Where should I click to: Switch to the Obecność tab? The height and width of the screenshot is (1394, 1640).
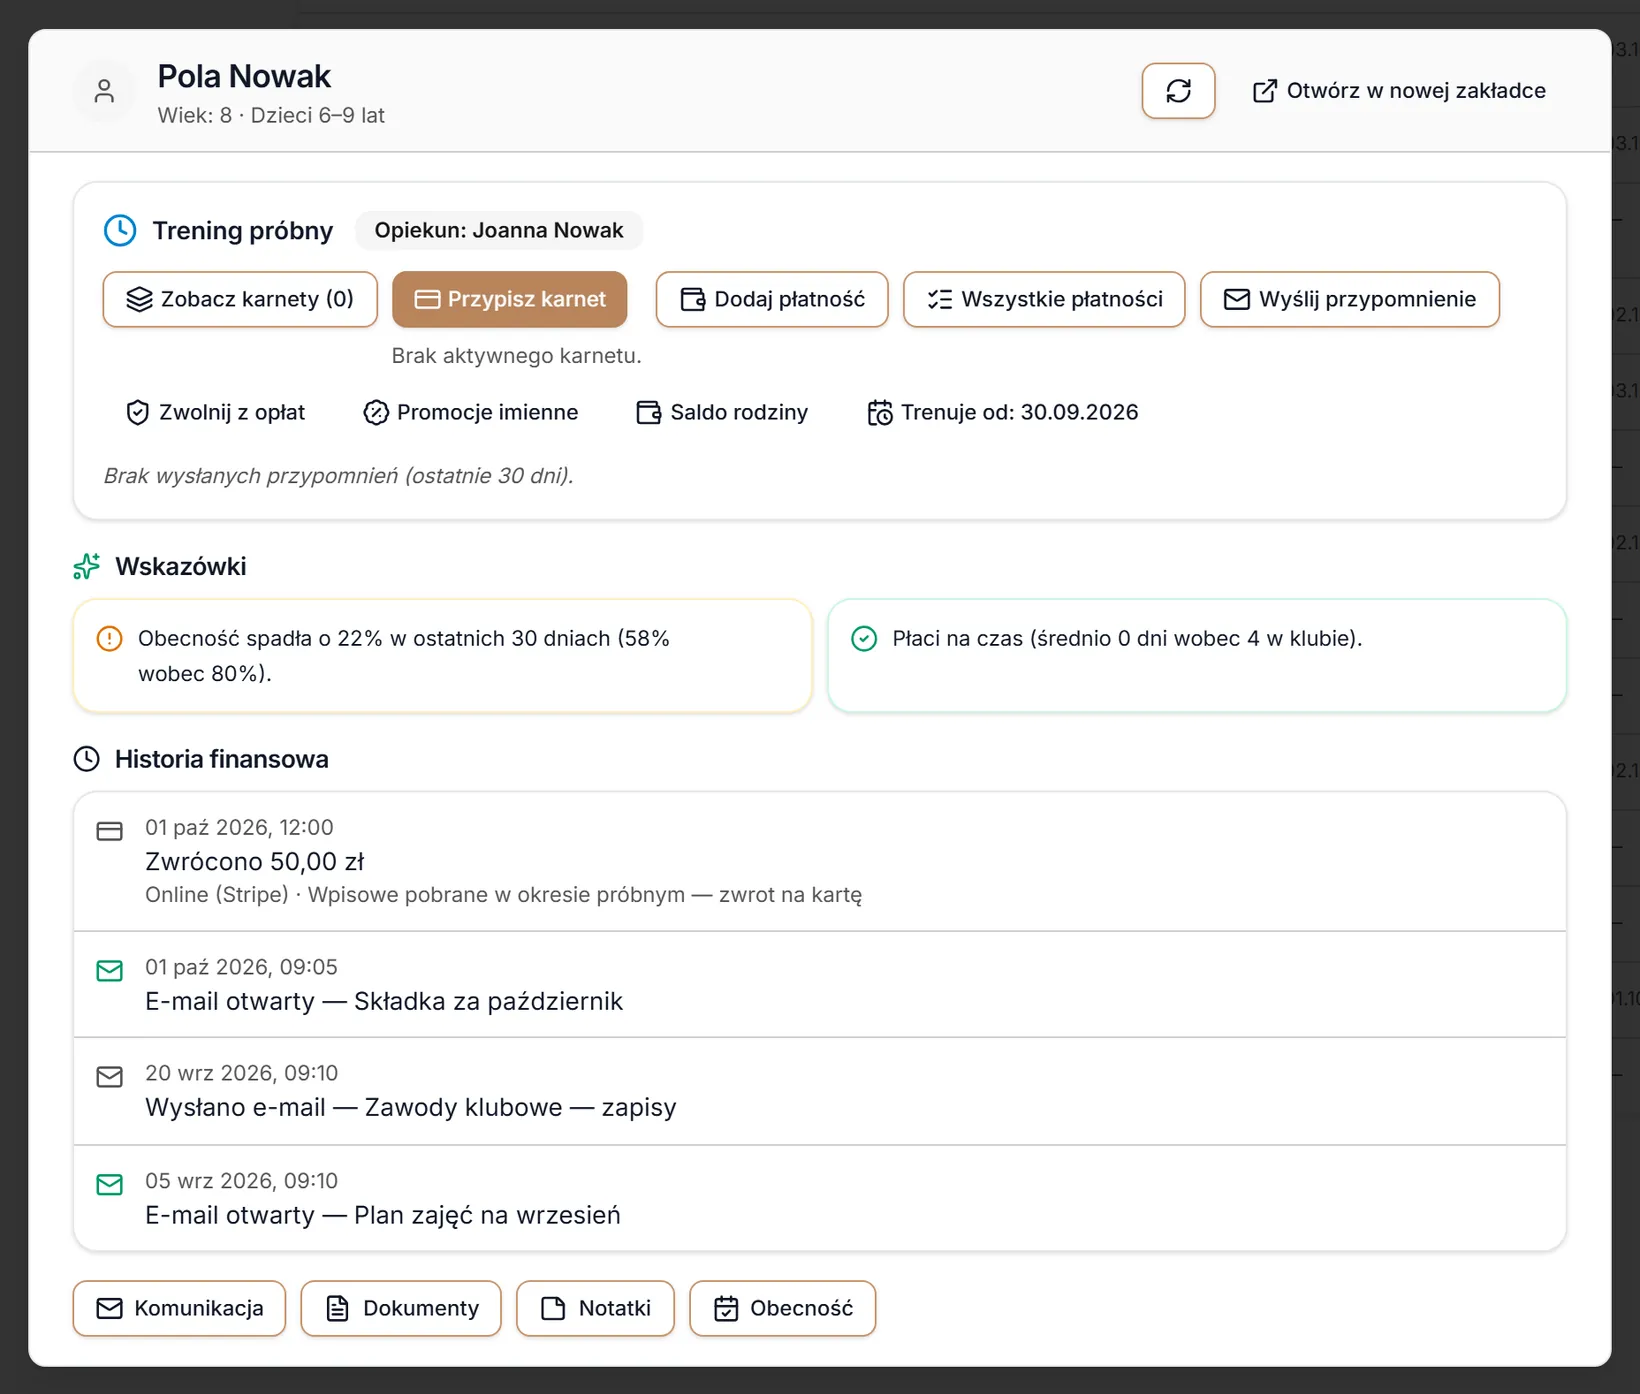pyautogui.click(x=783, y=1308)
